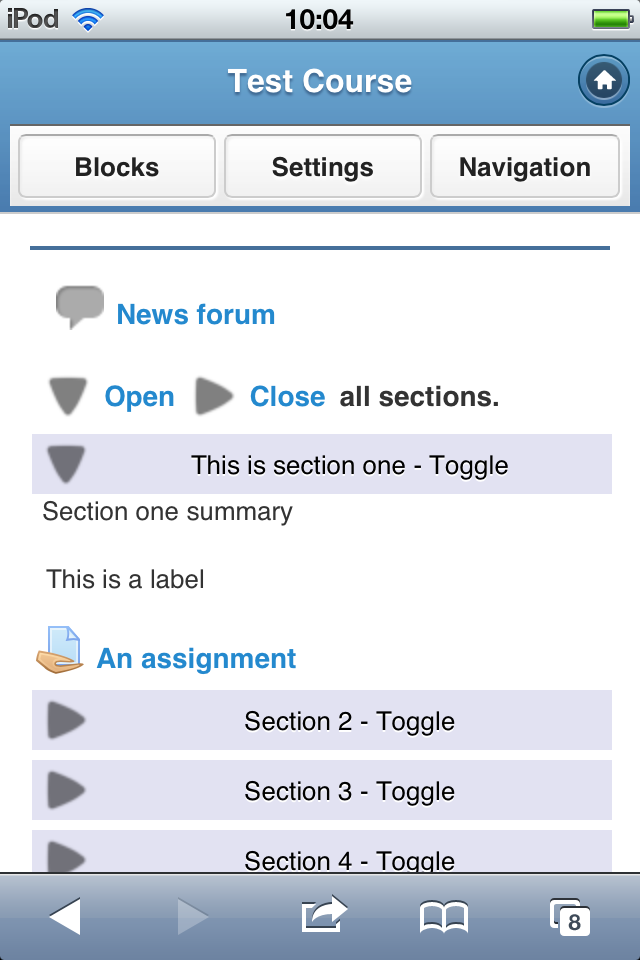Image resolution: width=640 pixels, height=960 pixels.
Task: Open the An assignment link
Action: click(x=197, y=659)
